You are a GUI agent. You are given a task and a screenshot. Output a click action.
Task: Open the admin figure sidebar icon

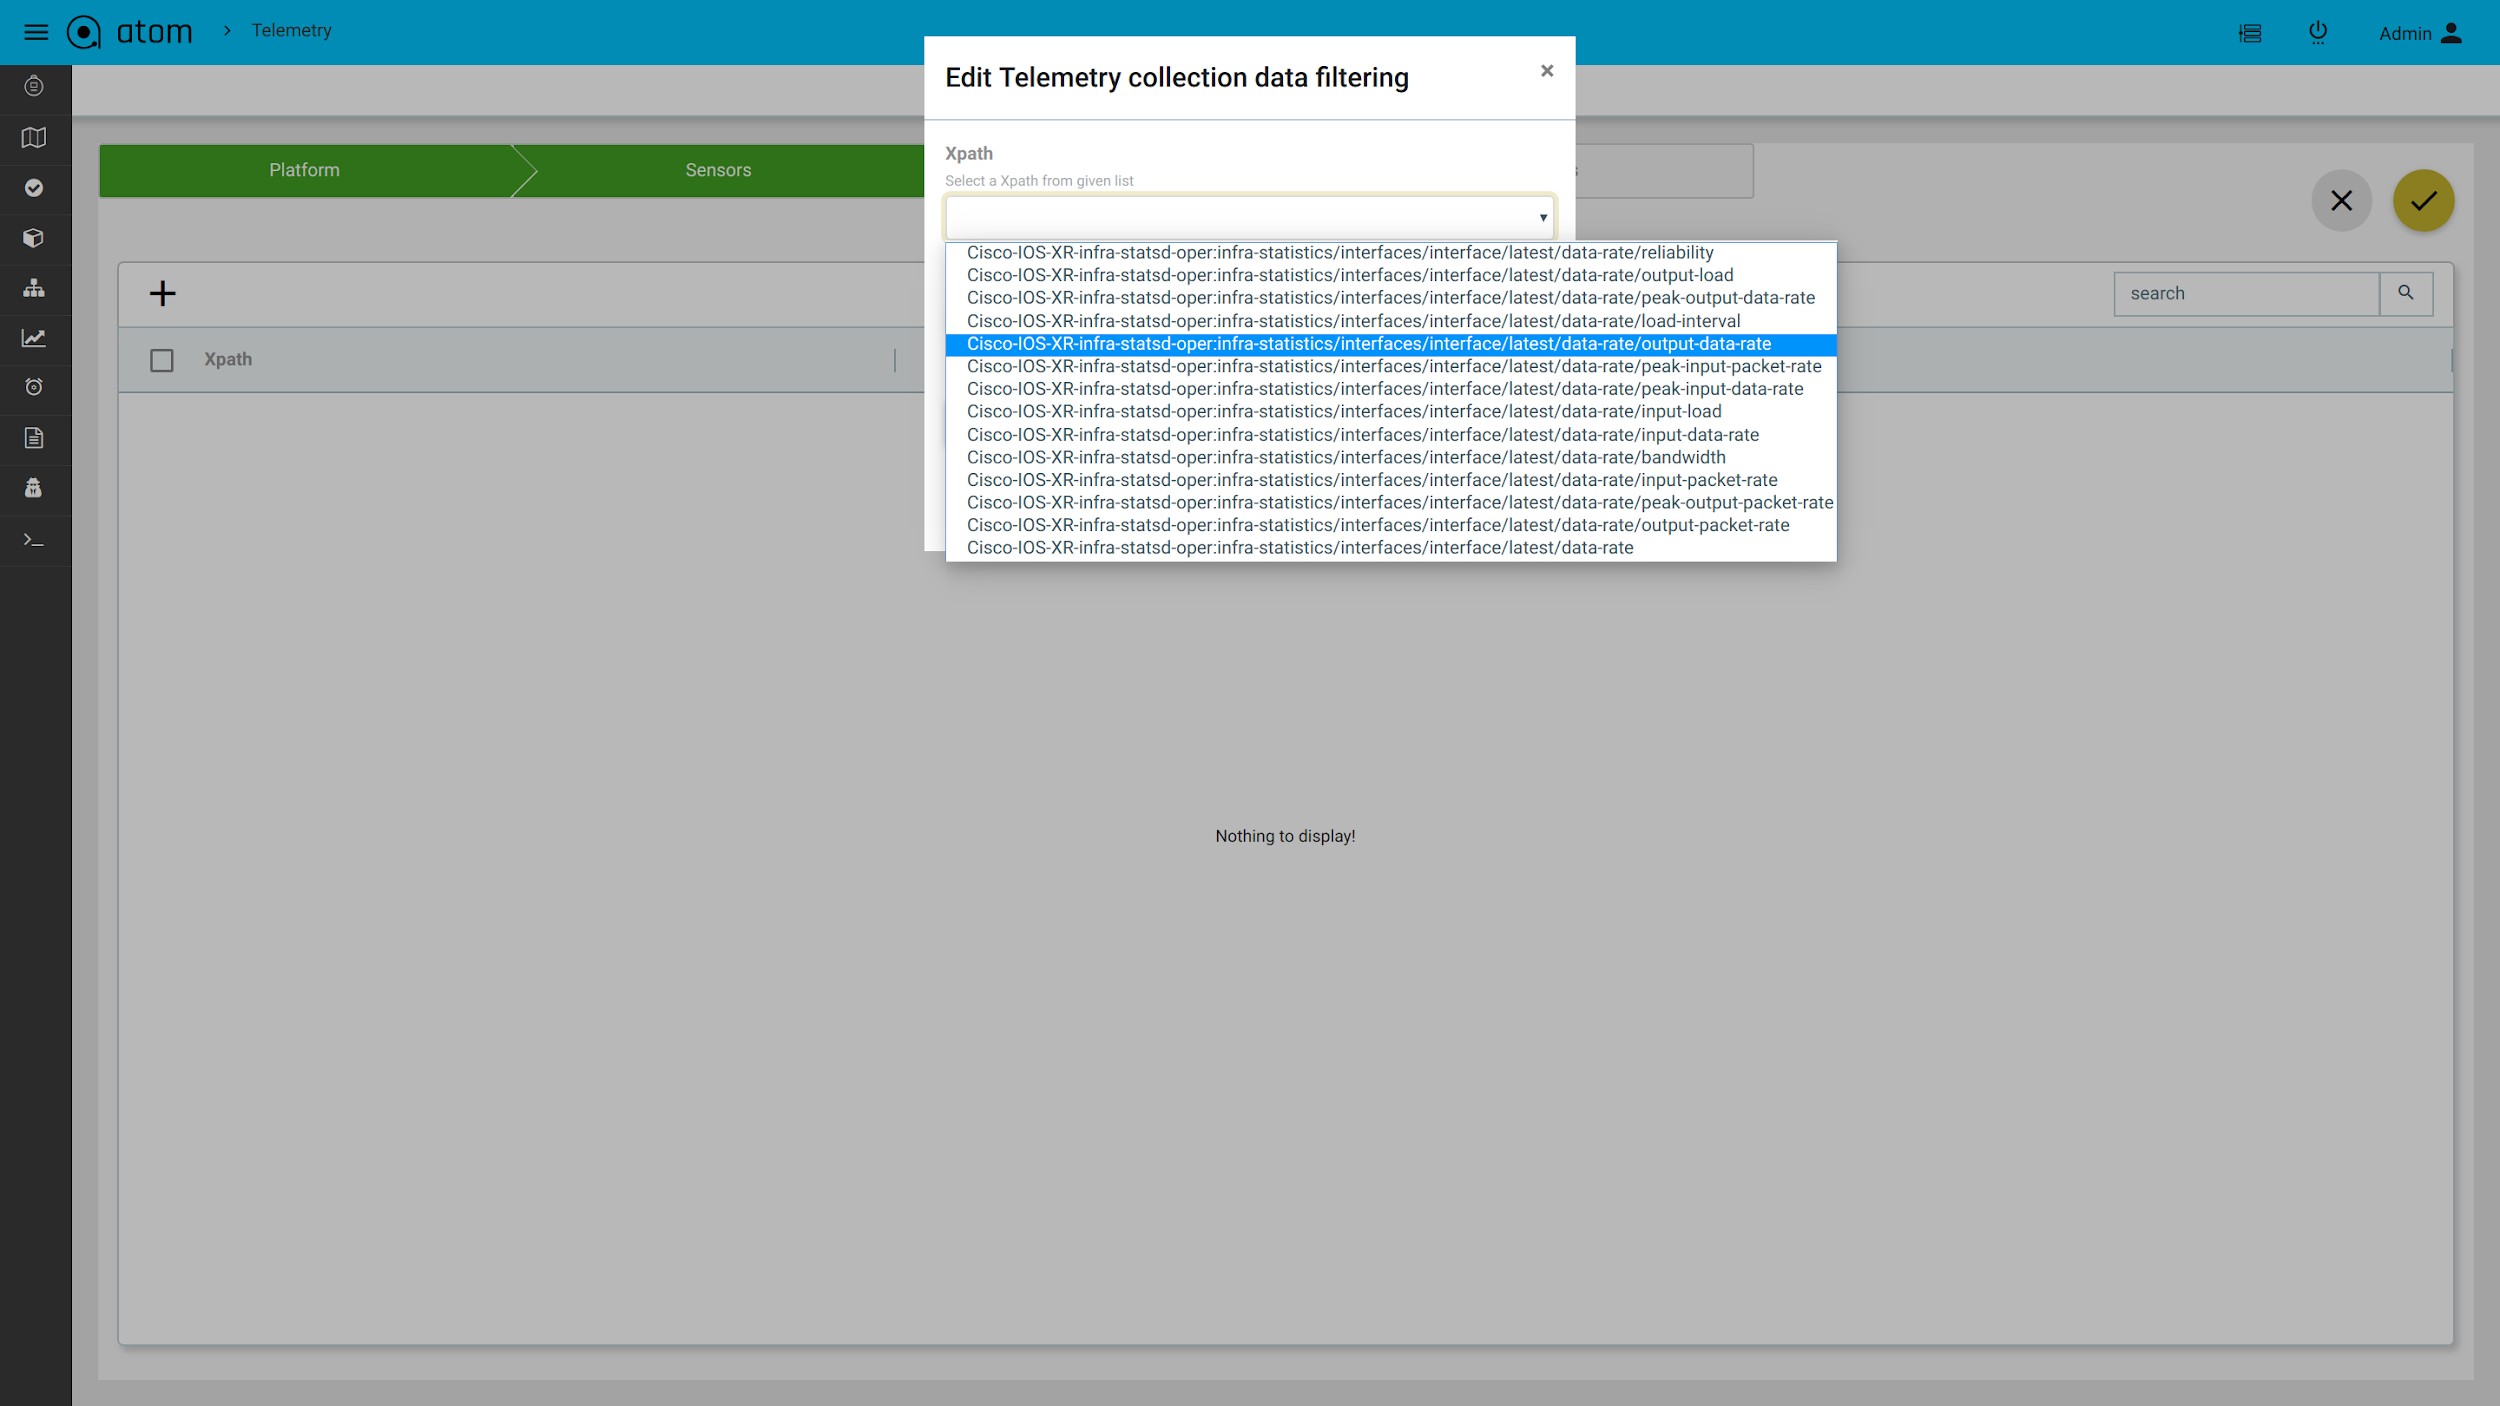coord(34,488)
